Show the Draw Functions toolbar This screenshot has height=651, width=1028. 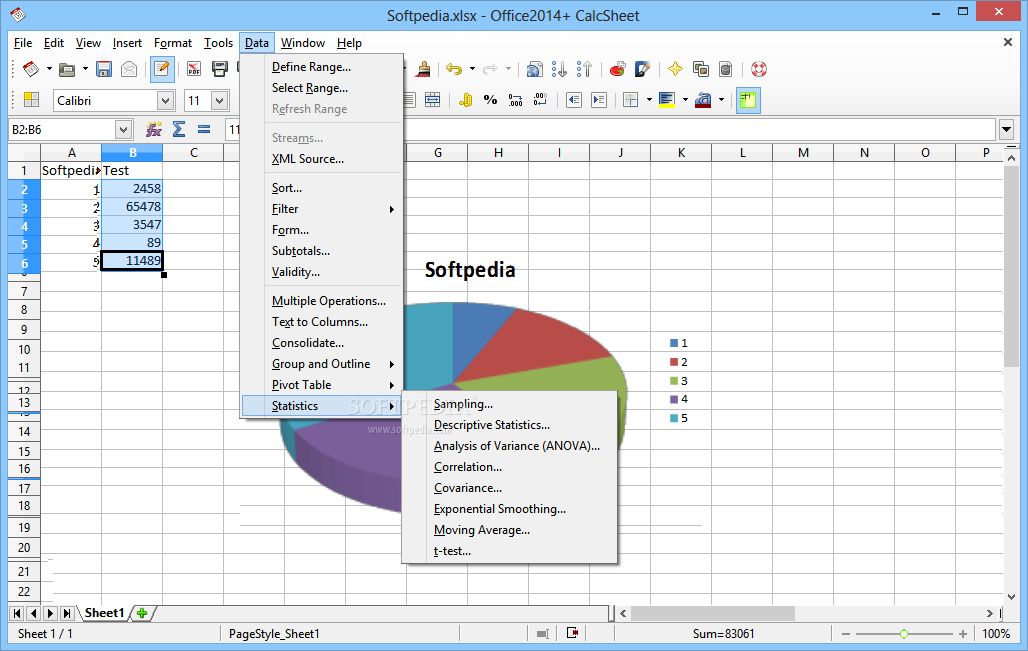[642, 69]
